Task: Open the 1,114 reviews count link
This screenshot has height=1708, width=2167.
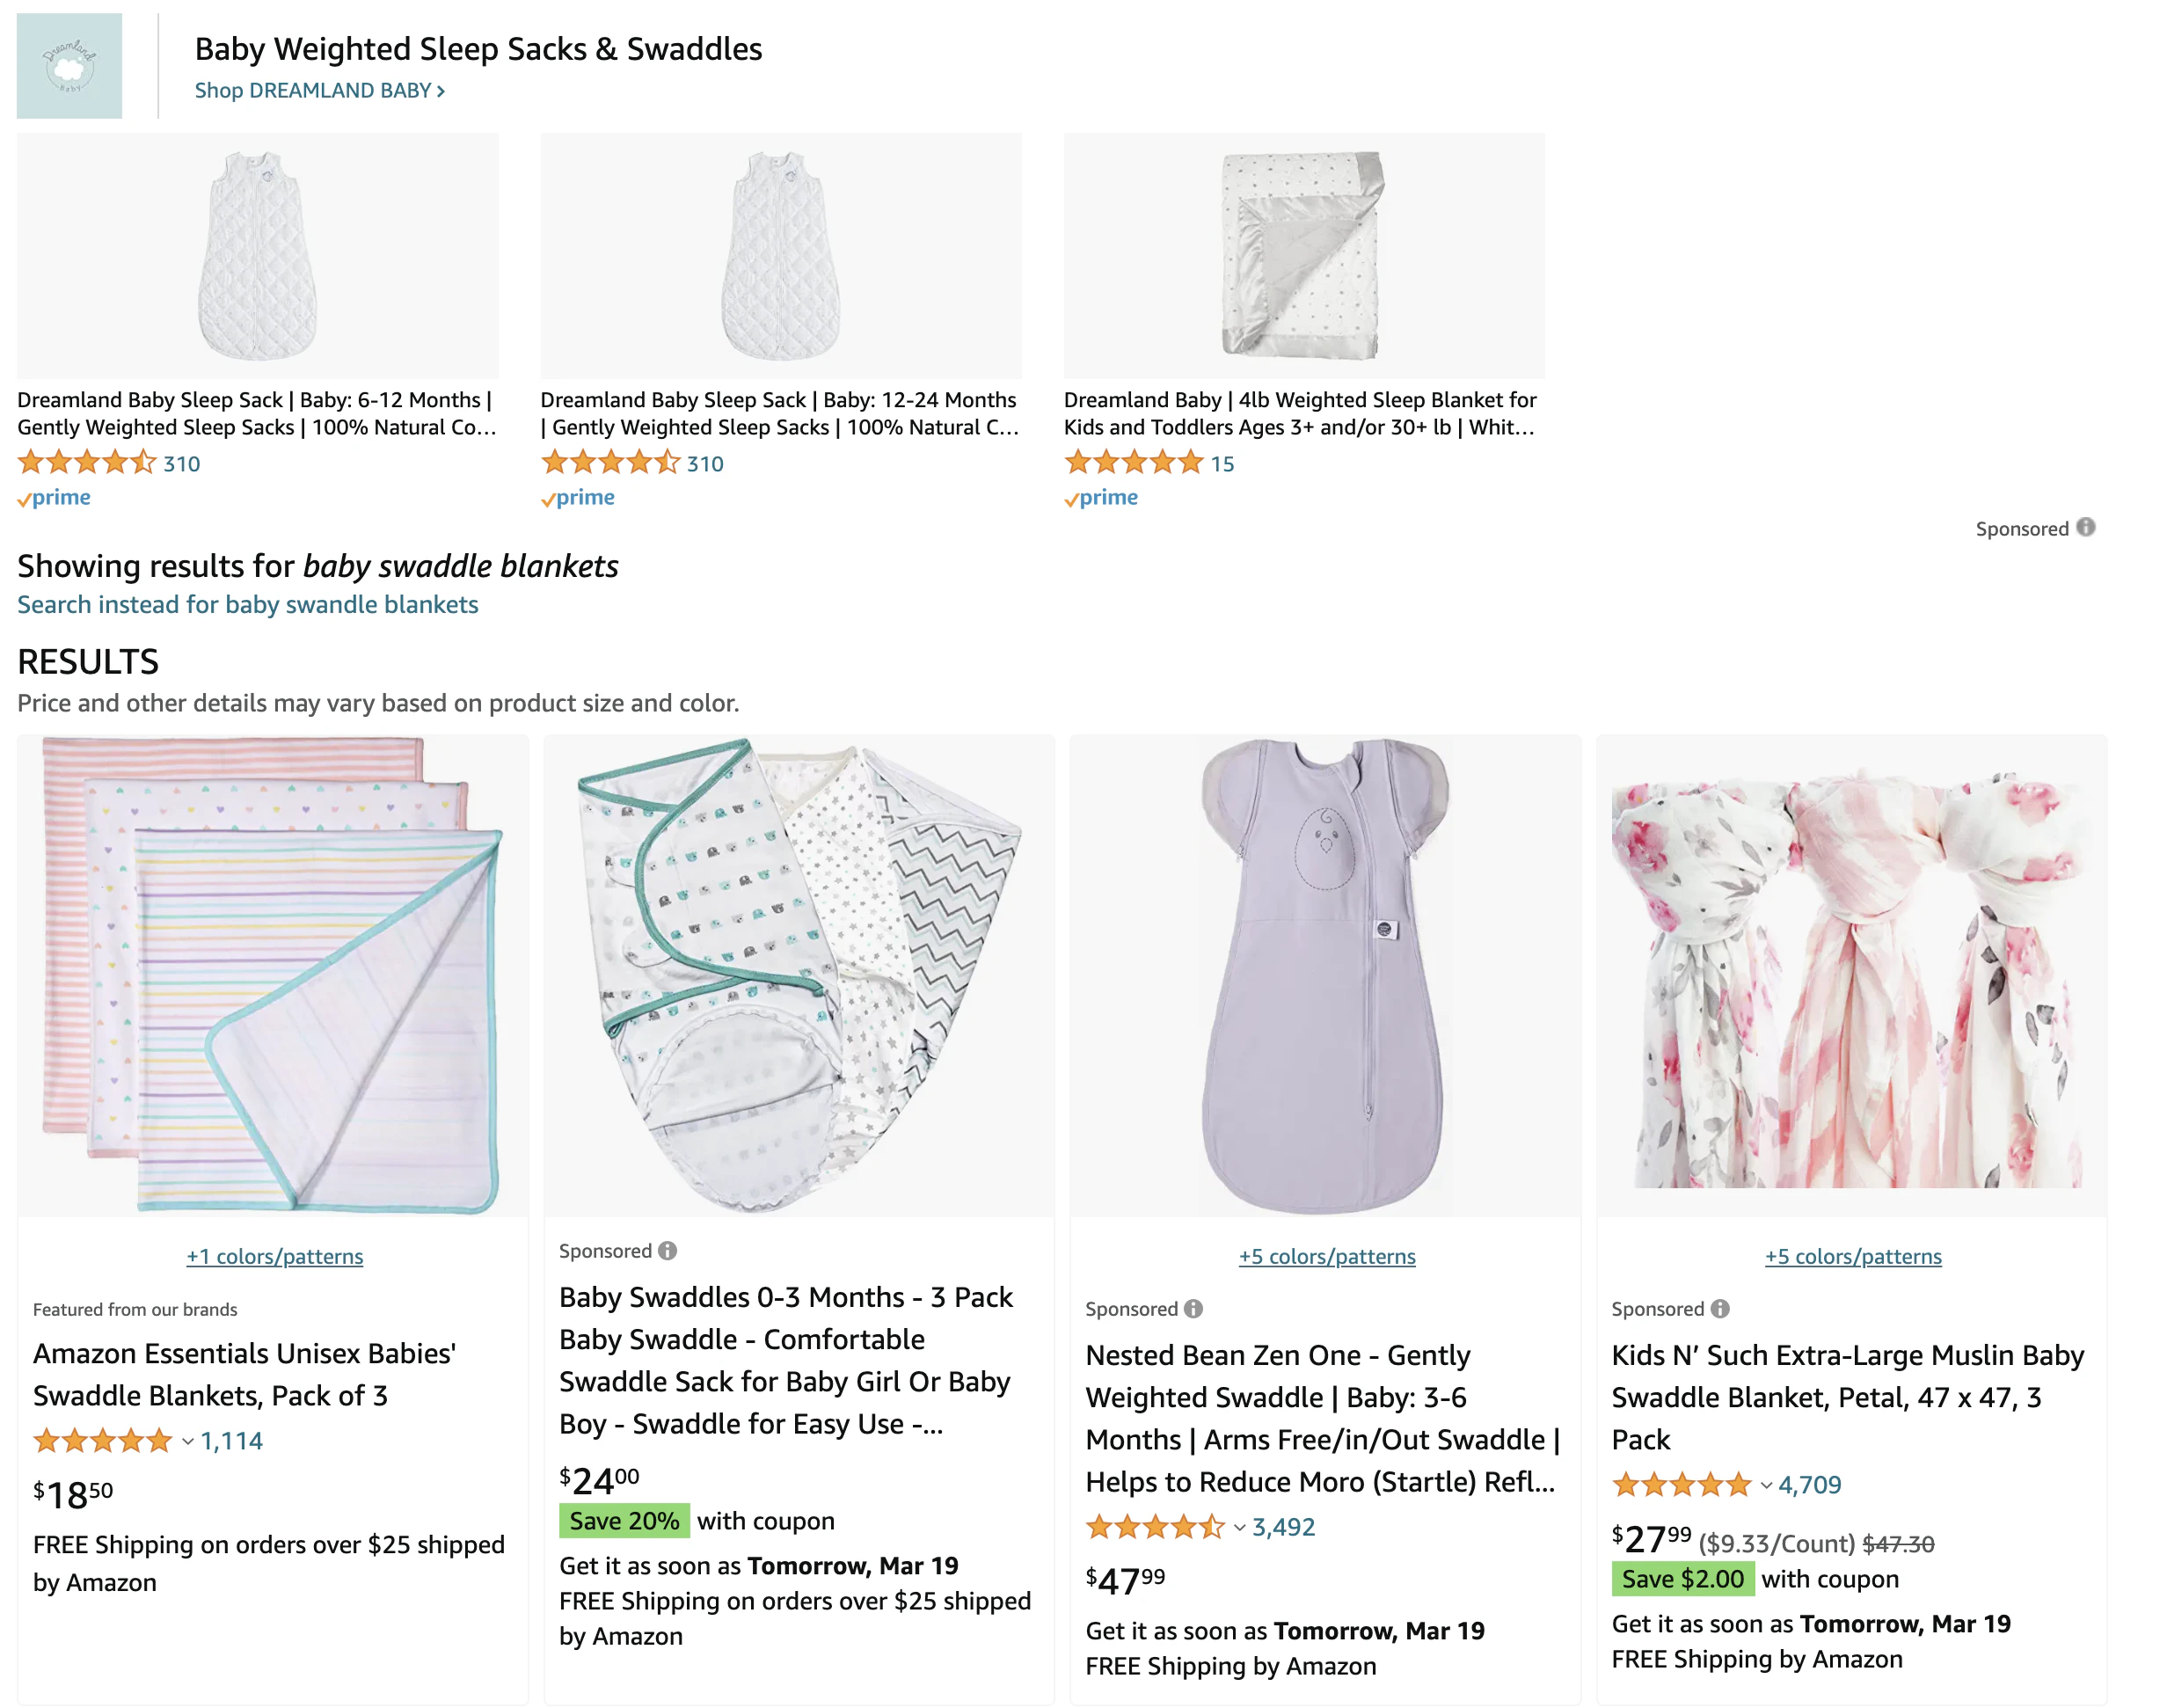Action: click(231, 1441)
